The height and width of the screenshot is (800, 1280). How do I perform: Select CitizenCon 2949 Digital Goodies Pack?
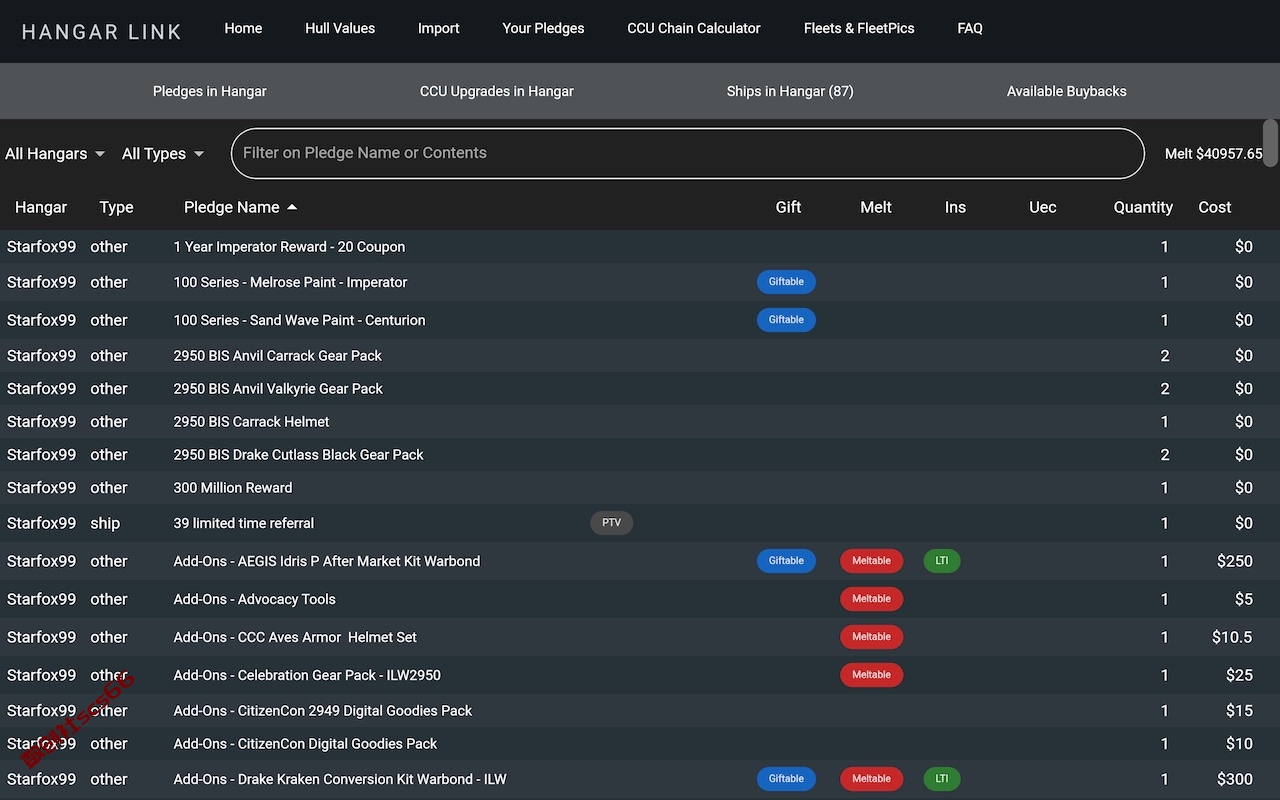[x=323, y=711]
